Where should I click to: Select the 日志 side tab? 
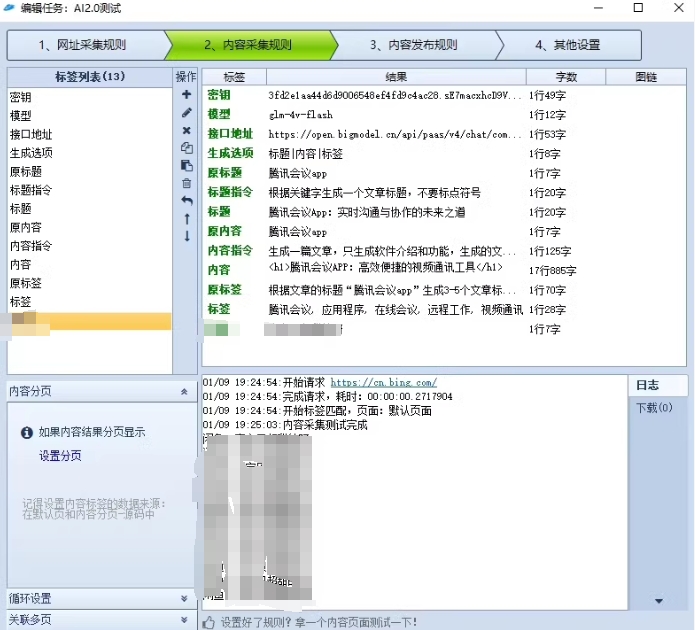658,385
